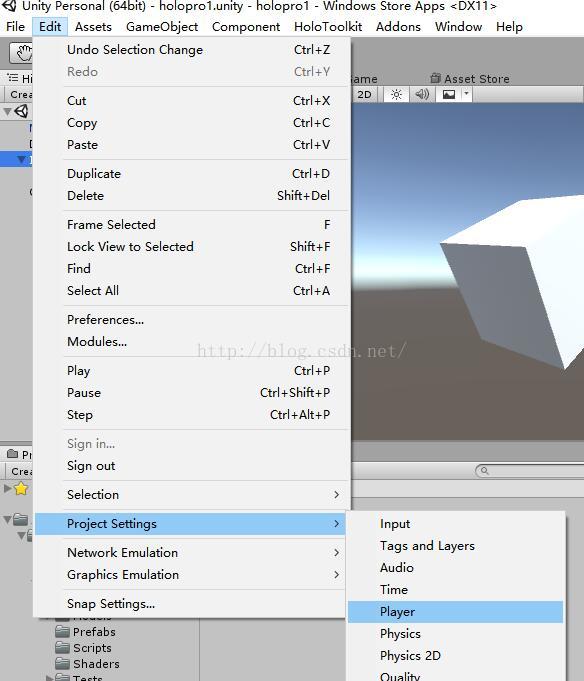Open the Component menu
Image resolution: width=584 pixels, height=681 pixels.
click(x=246, y=26)
